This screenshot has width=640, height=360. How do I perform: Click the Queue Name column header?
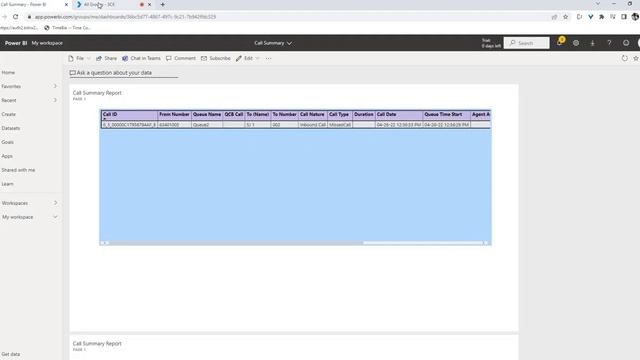[207, 115]
